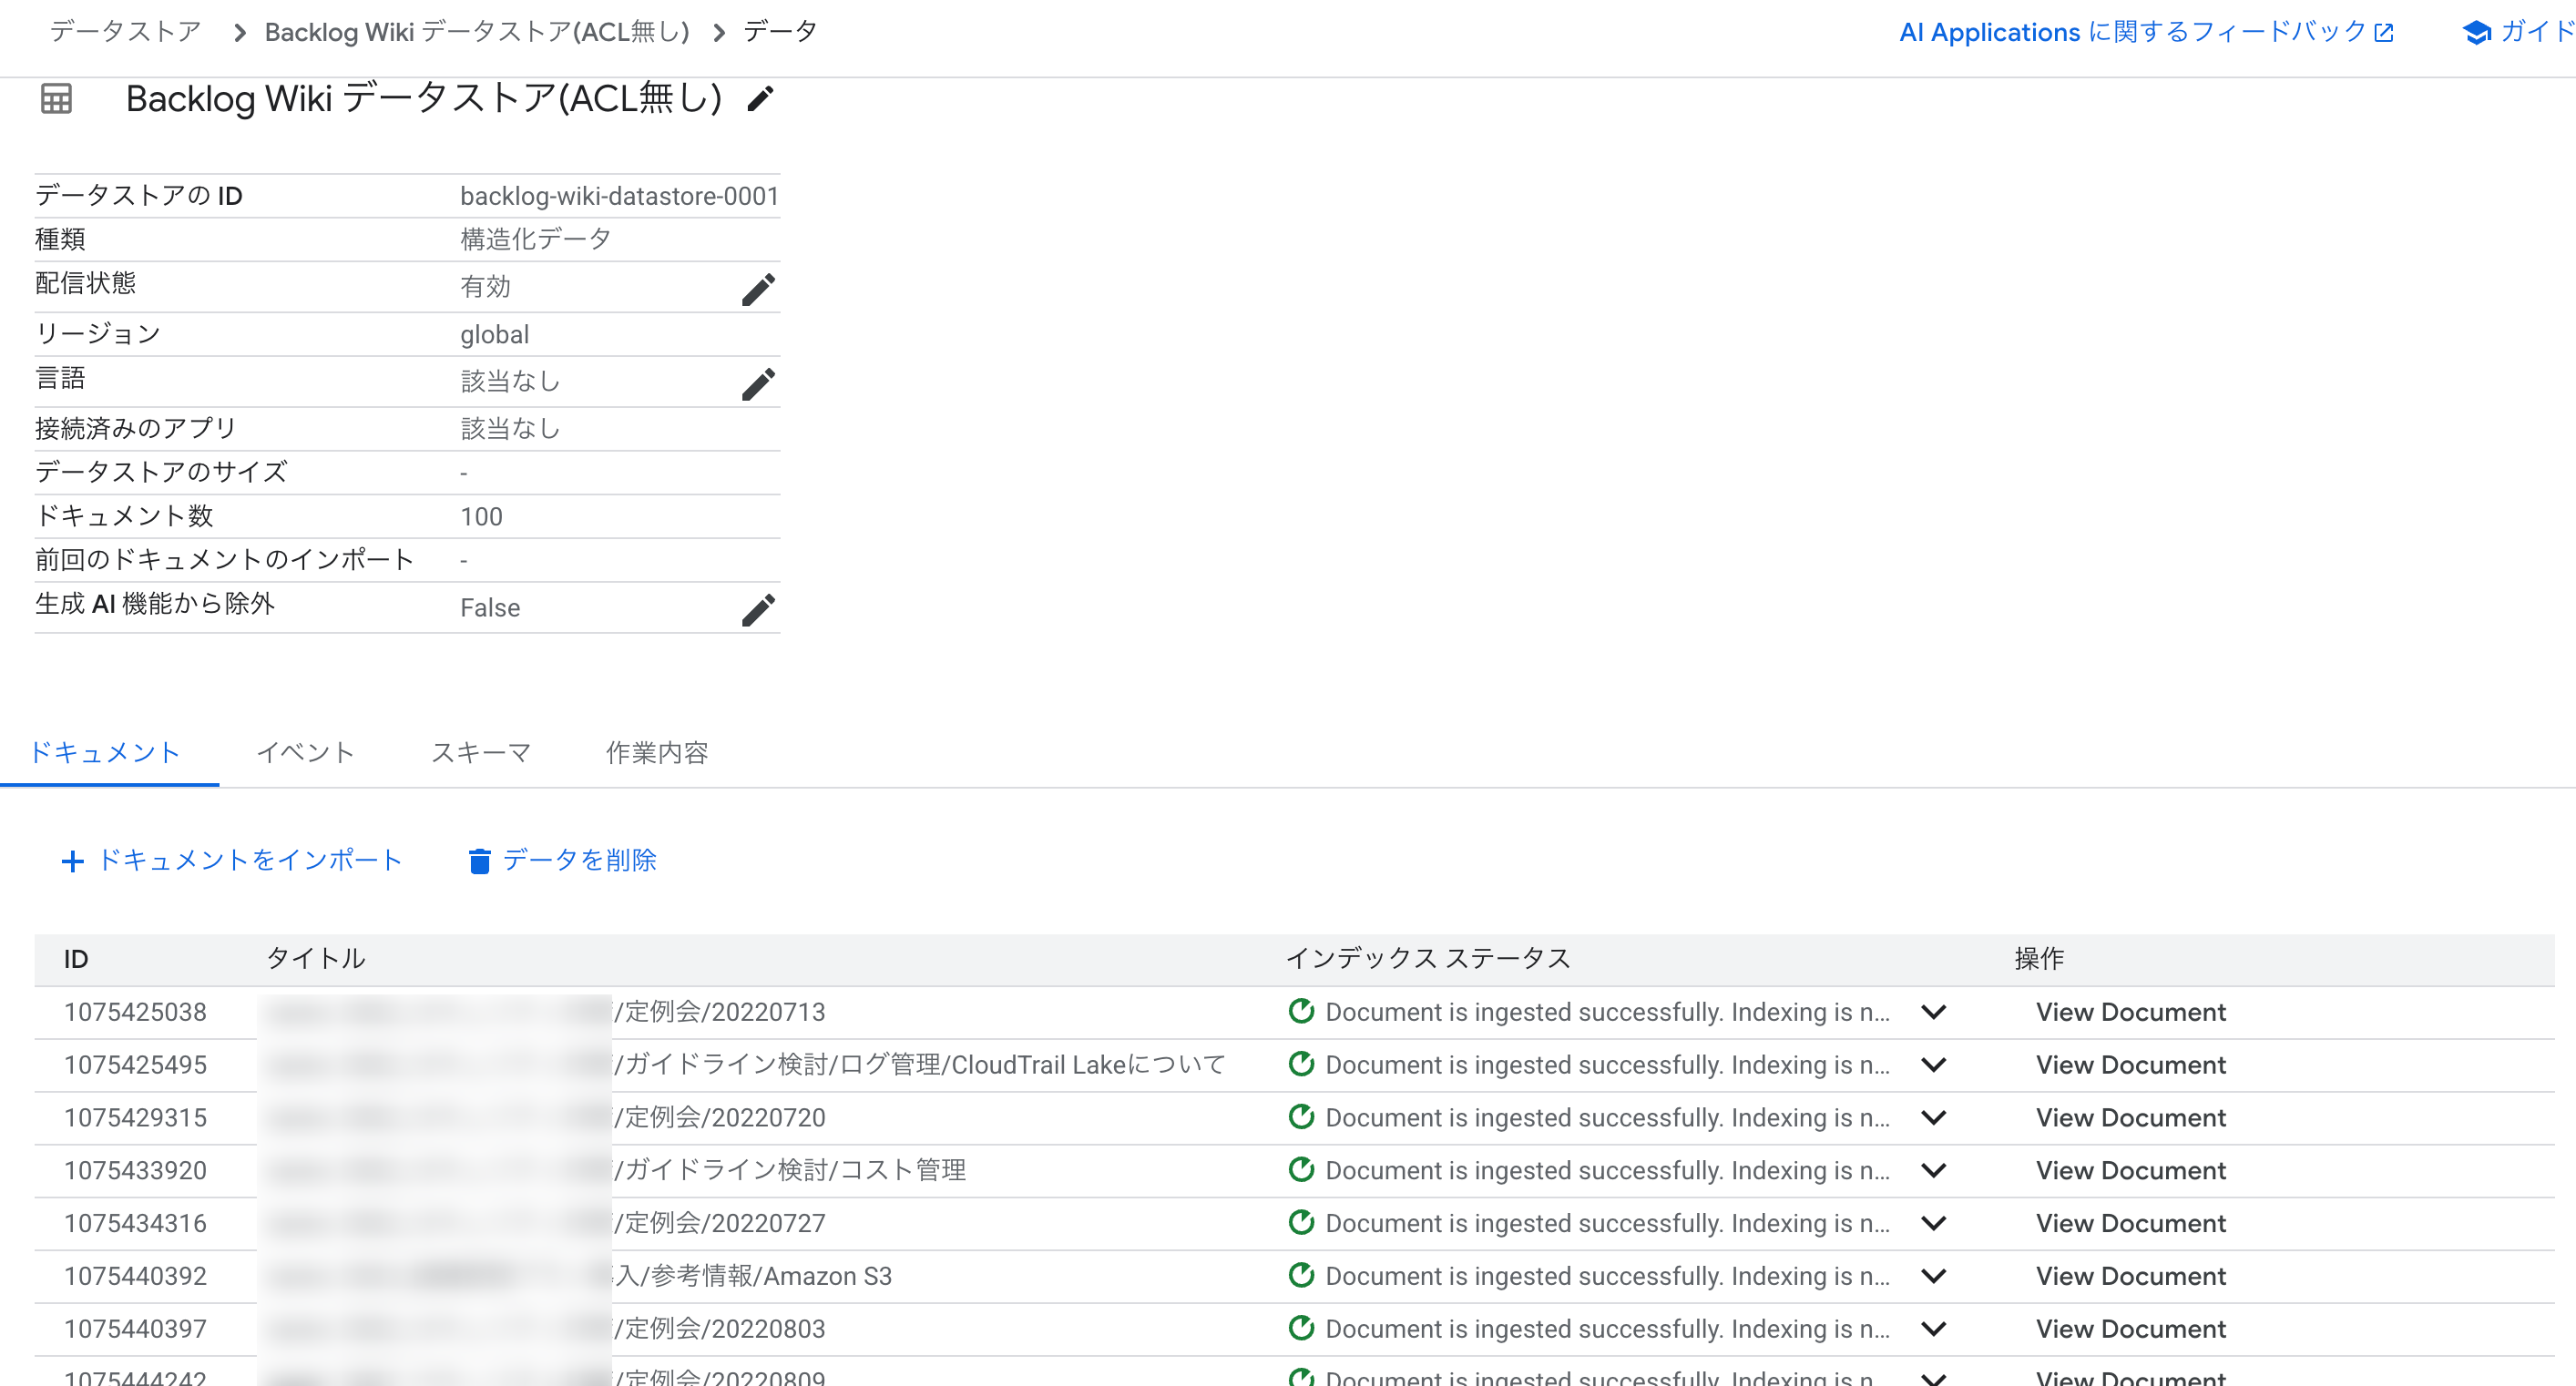Edit the datastore name using the pencil icon
Screen dimensions: 2576x1386
pyautogui.click(x=761, y=99)
